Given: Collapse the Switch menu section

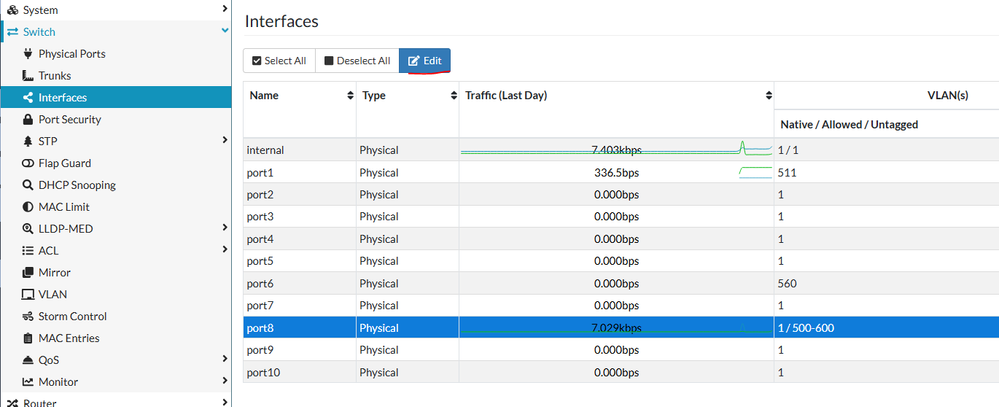Looking at the screenshot, I should 225,32.
